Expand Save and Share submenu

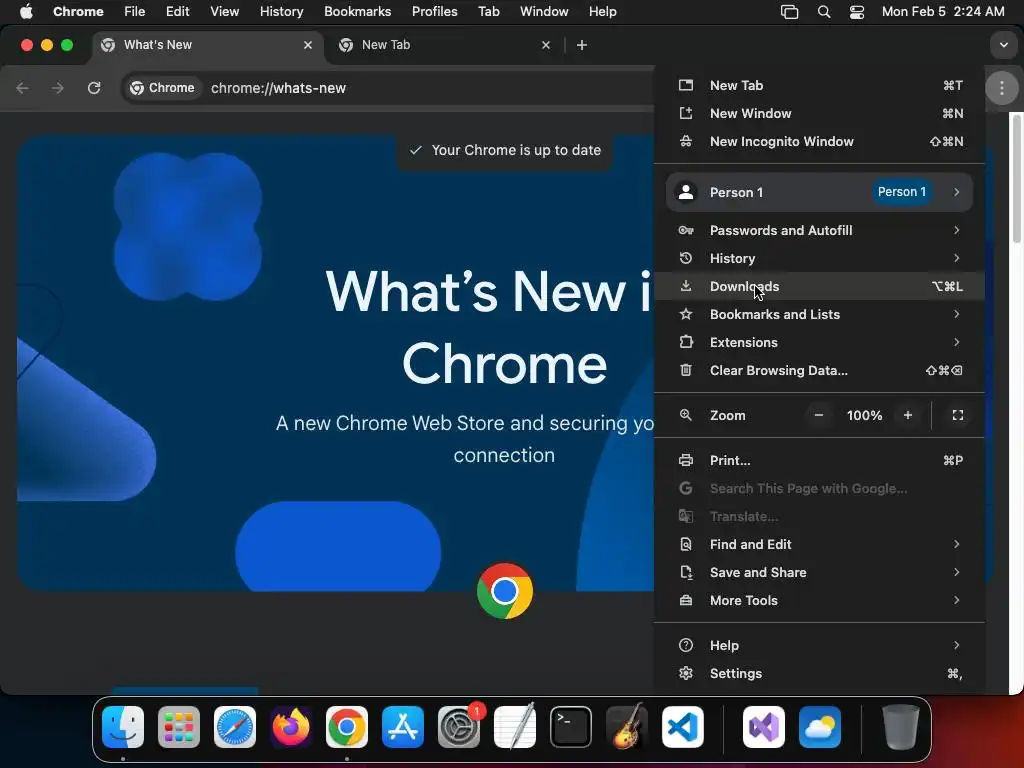click(820, 573)
